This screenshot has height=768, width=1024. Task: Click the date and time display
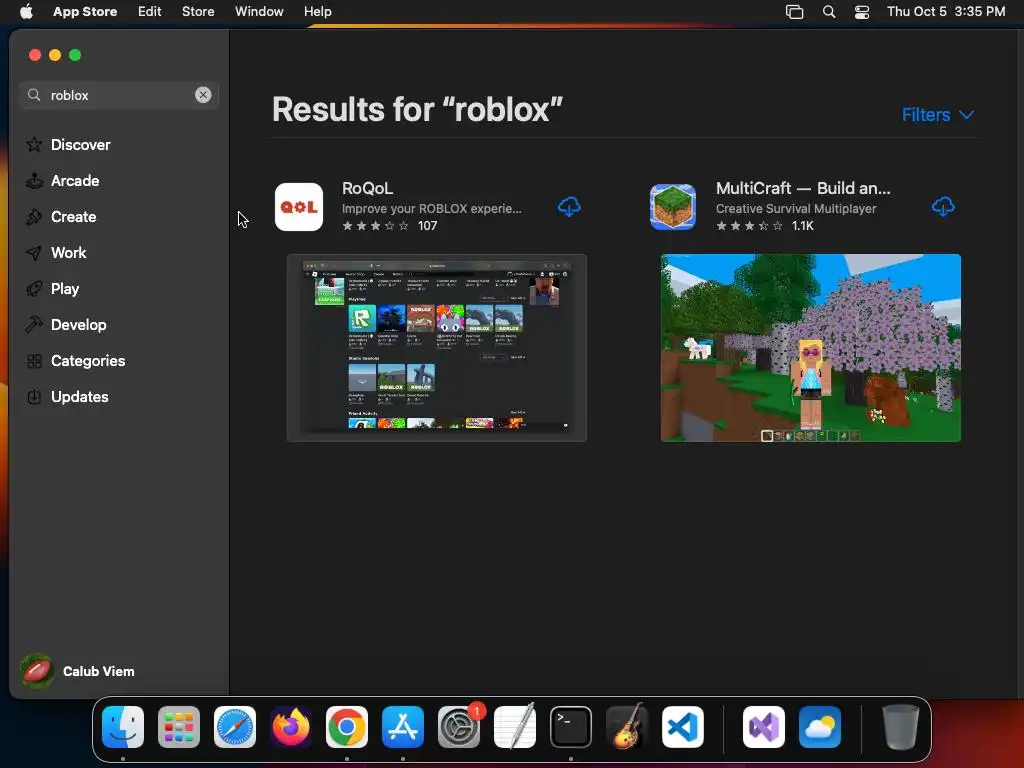point(946,11)
